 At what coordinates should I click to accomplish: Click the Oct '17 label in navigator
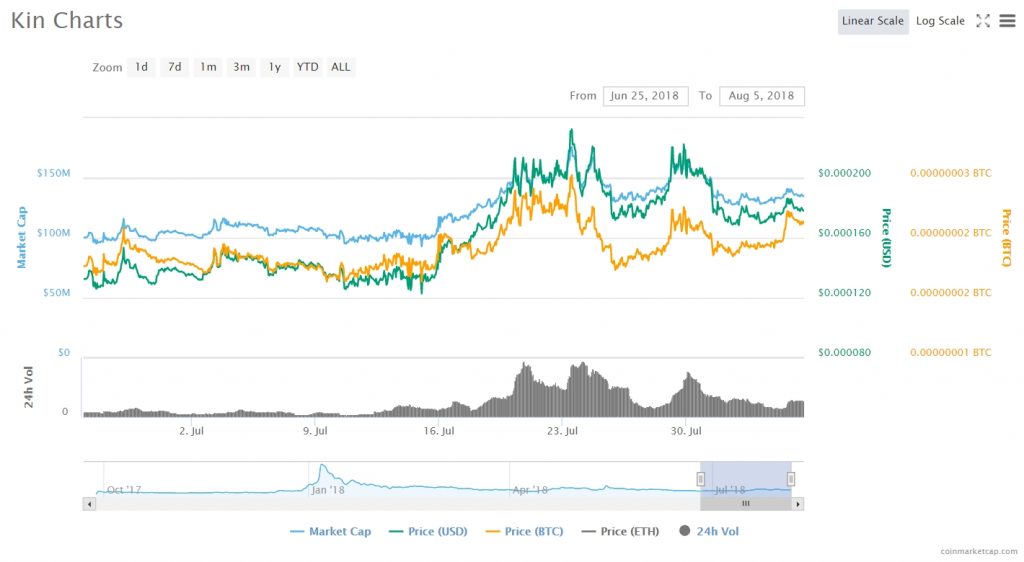coord(124,490)
